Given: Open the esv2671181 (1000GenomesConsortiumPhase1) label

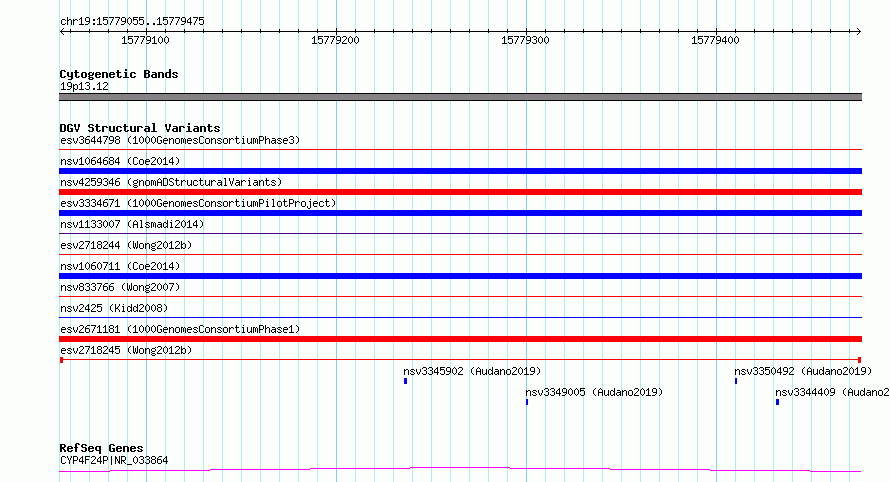Looking at the screenshot, I should (x=180, y=329).
